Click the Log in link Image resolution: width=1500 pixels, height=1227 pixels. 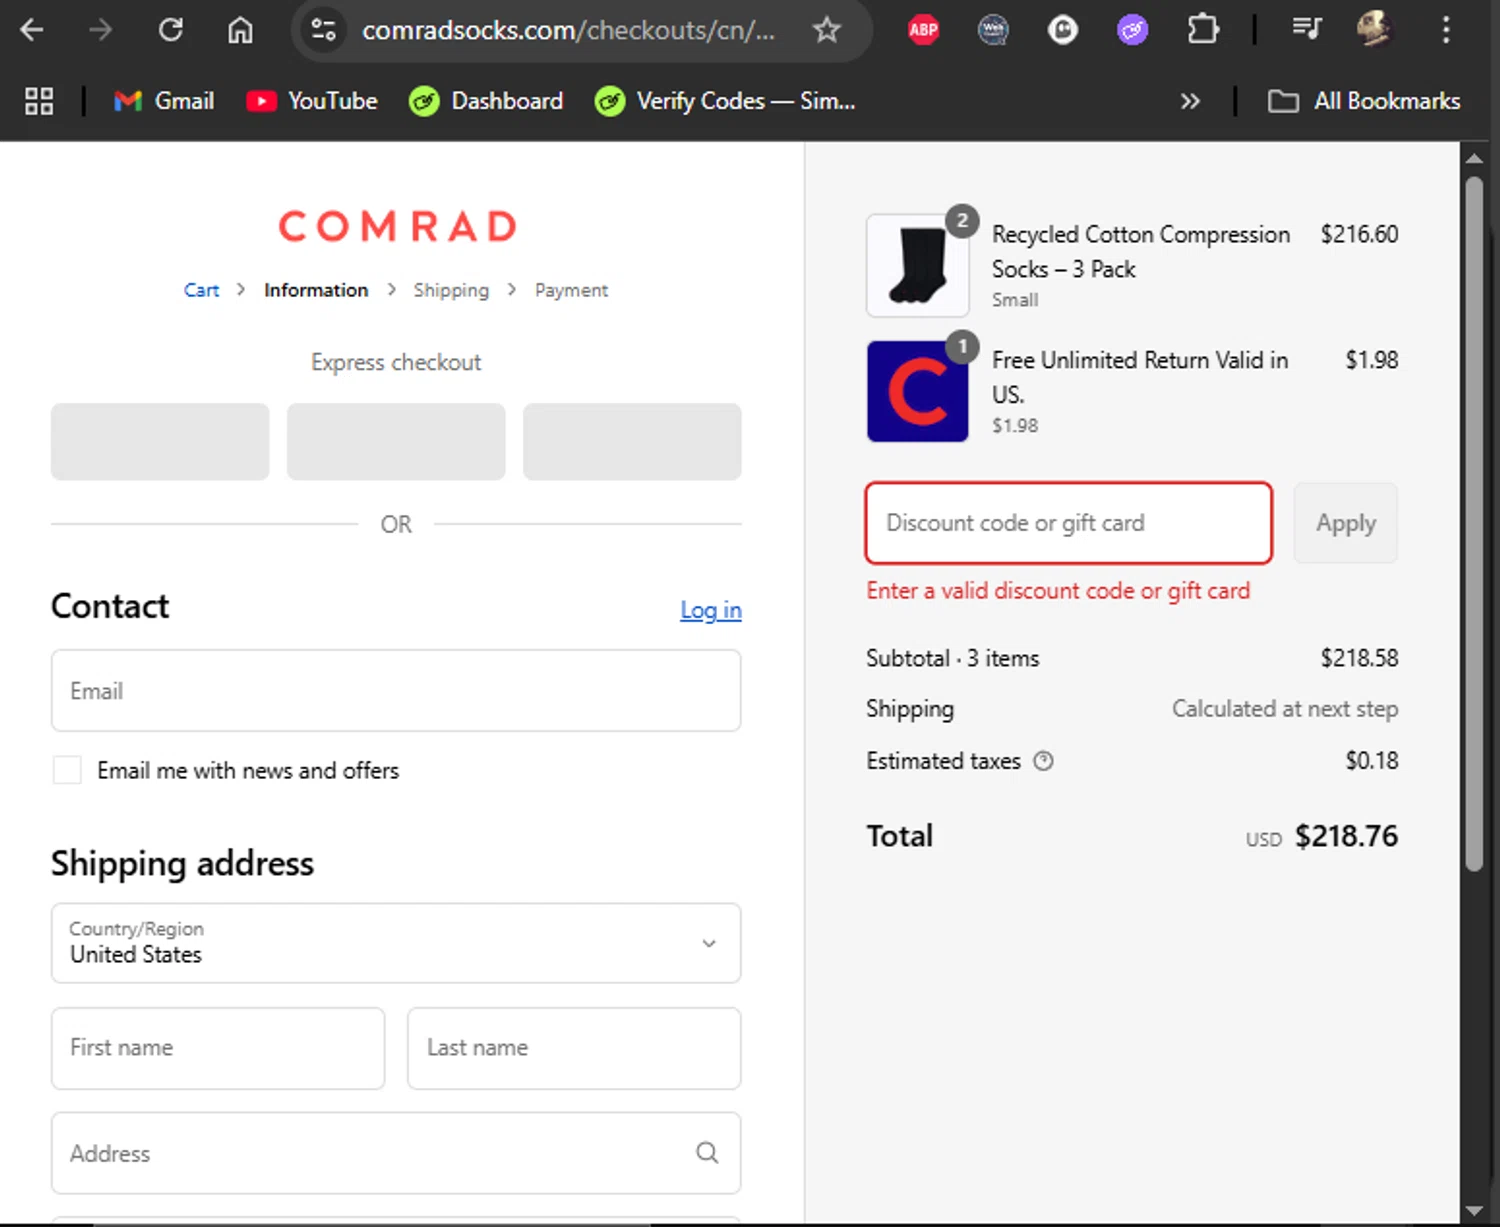coord(711,610)
